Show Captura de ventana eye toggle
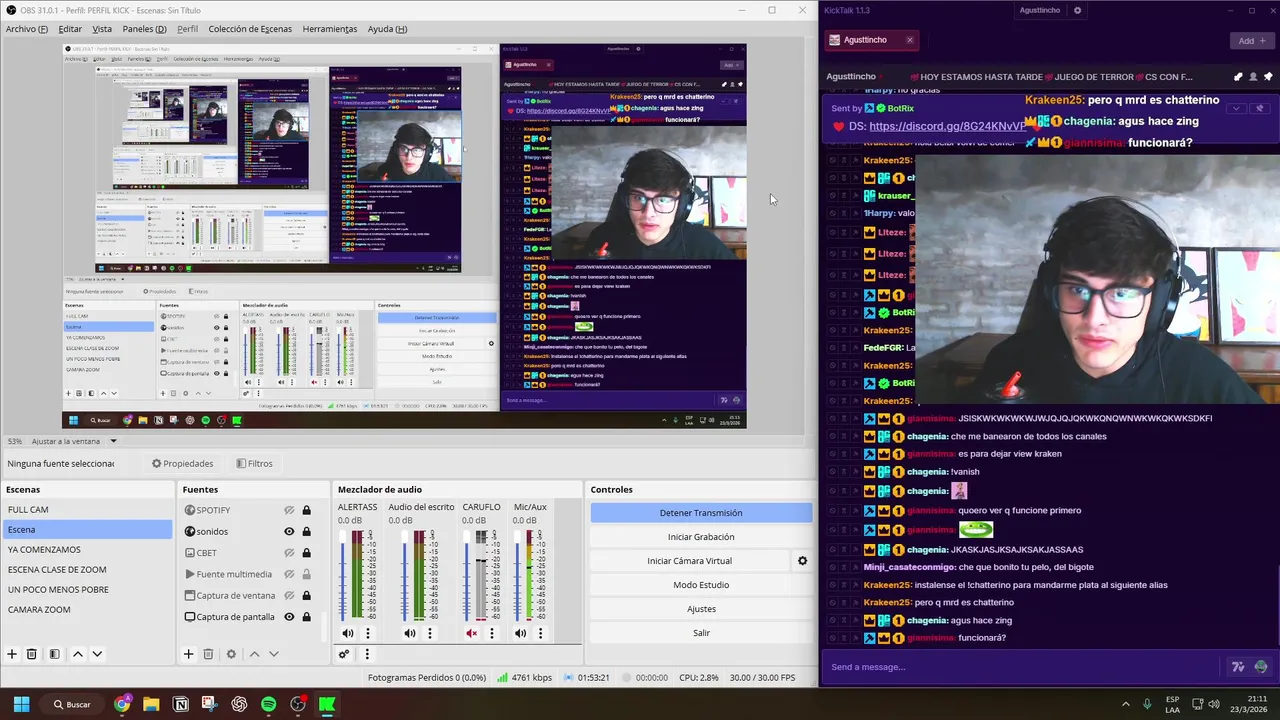The image size is (1280, 720). tap(289, 595)
